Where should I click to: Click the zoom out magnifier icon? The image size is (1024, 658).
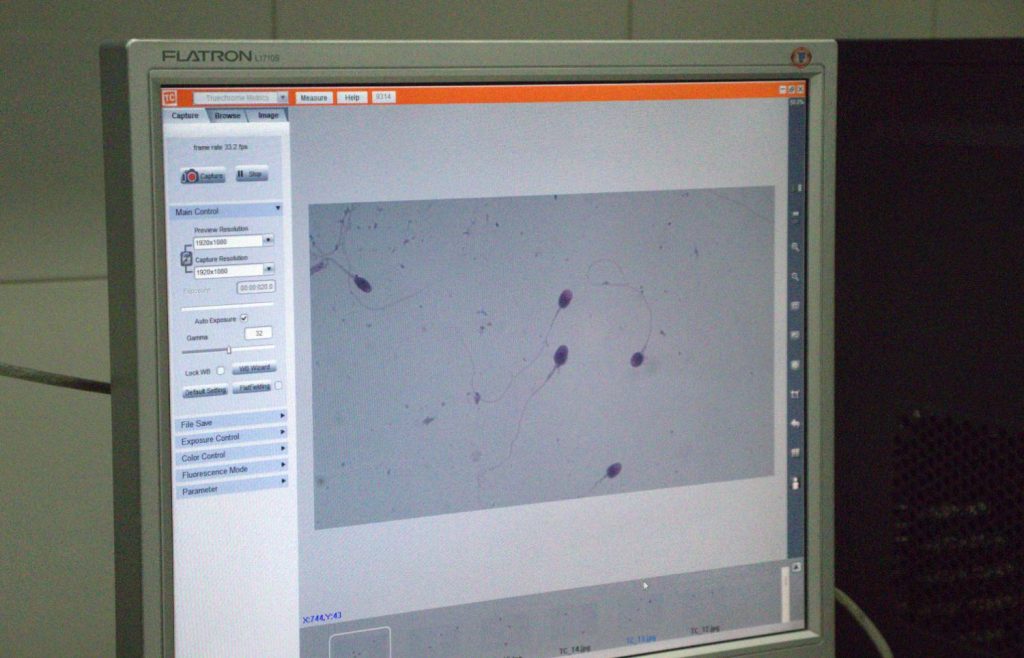(795, 277)
